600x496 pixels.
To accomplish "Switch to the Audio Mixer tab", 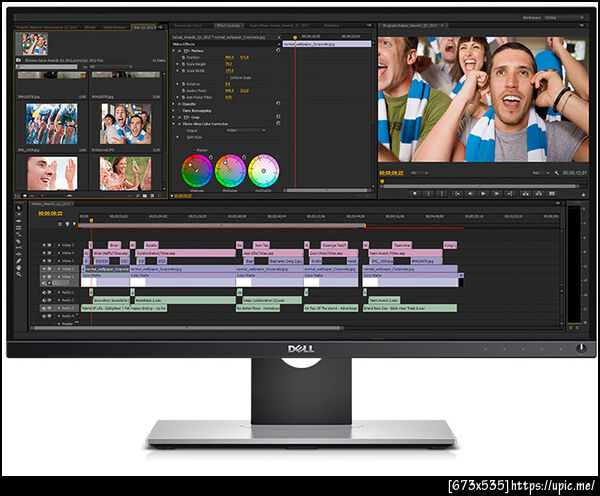I will (279, 26).
